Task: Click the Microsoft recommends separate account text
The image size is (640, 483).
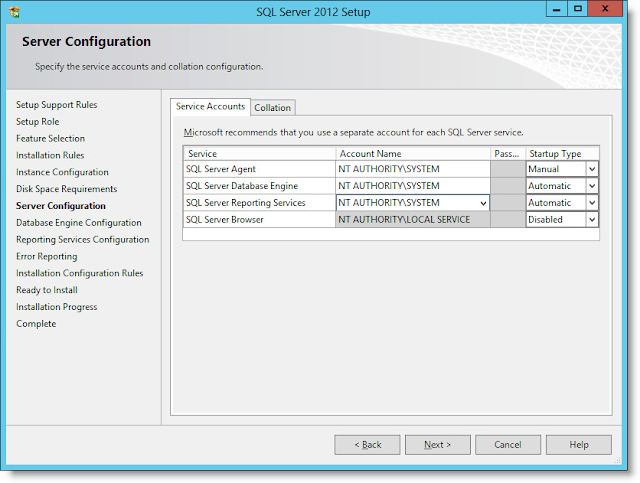Action: pos(353,132)
